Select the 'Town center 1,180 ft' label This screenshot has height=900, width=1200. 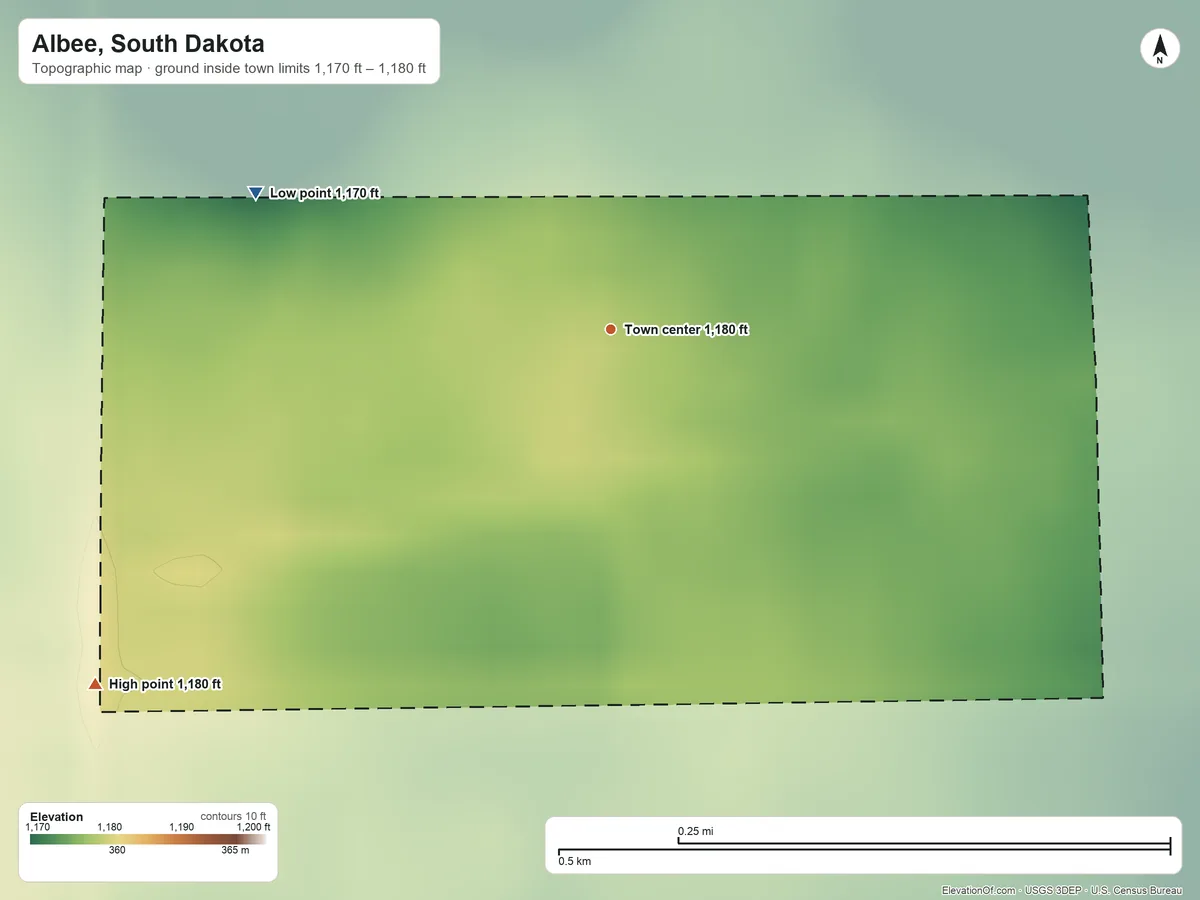(x=686, y=329)
